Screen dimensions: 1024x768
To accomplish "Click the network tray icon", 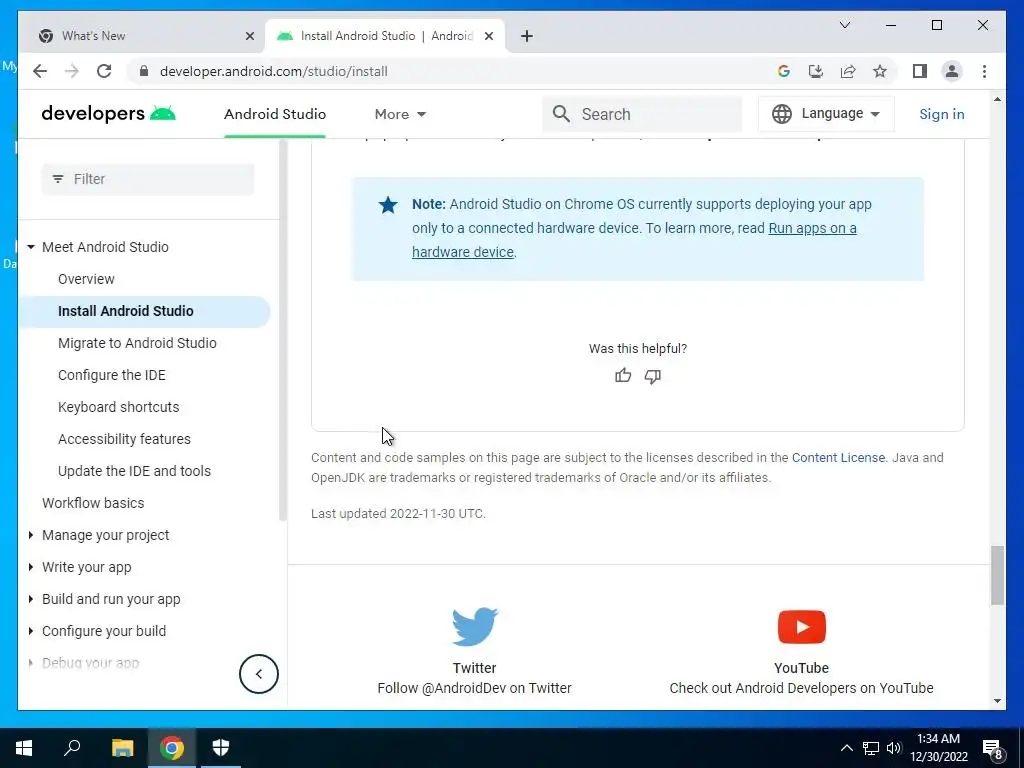I will coord(871,748).
